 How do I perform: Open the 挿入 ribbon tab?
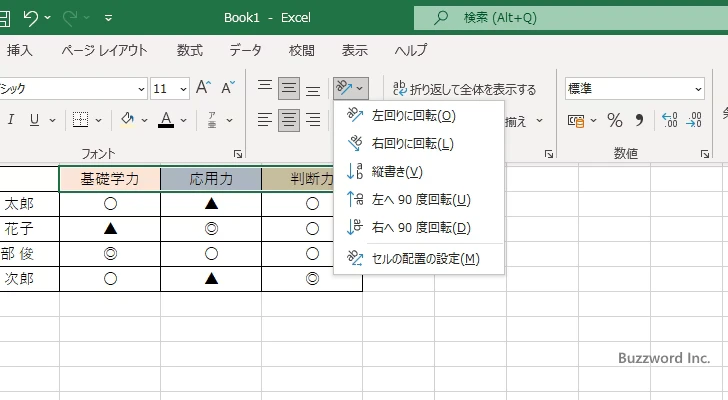point(20,50)
